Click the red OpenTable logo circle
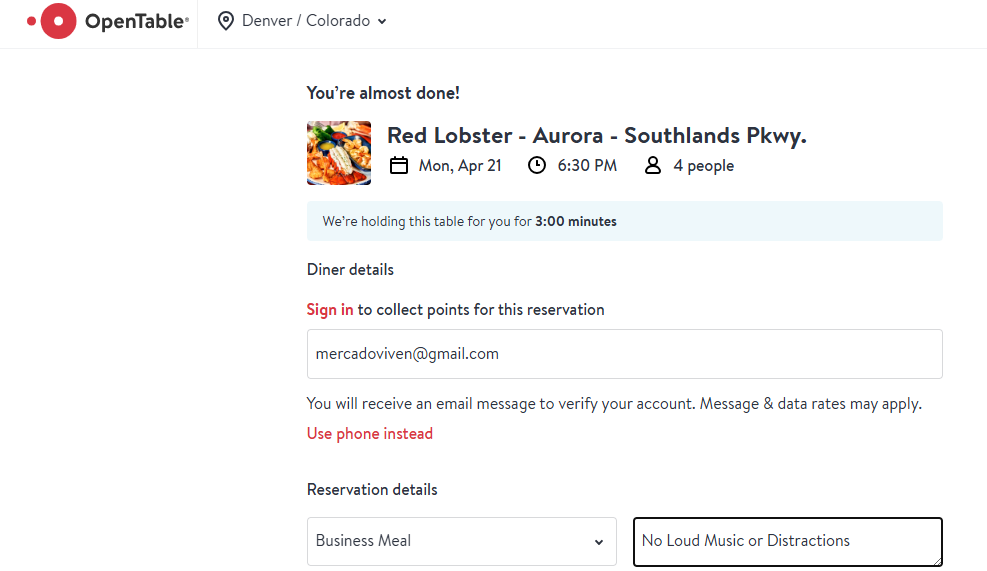The image size is (987, 571). [58, 21]
